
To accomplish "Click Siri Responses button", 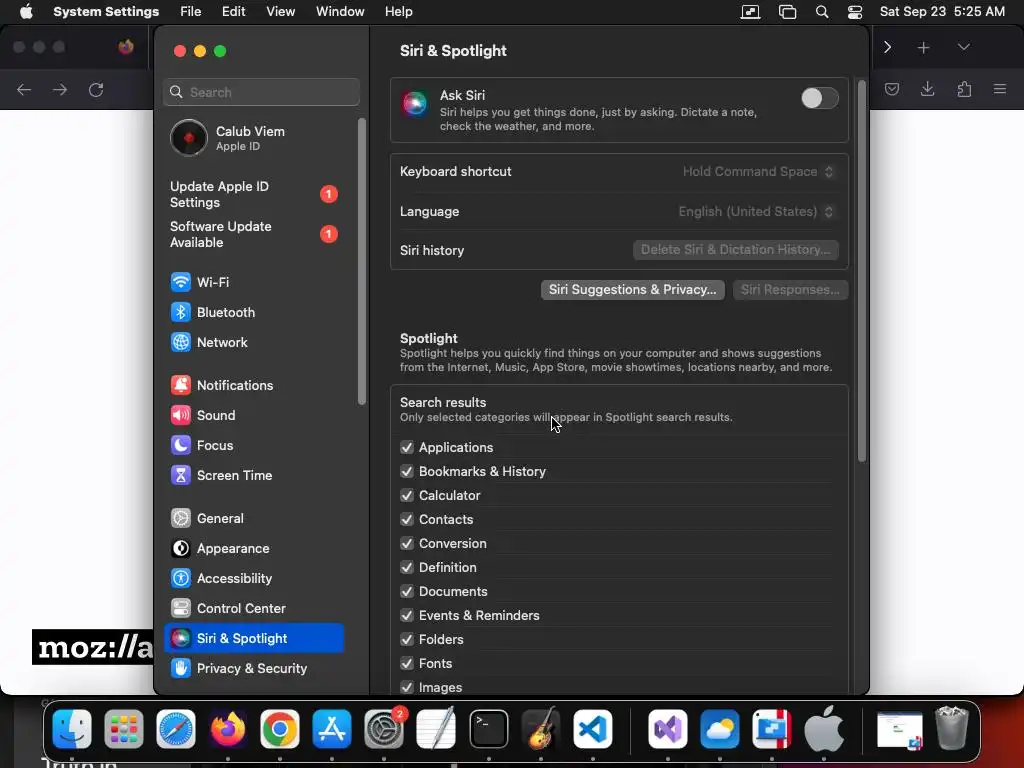I will click(790, 290).
